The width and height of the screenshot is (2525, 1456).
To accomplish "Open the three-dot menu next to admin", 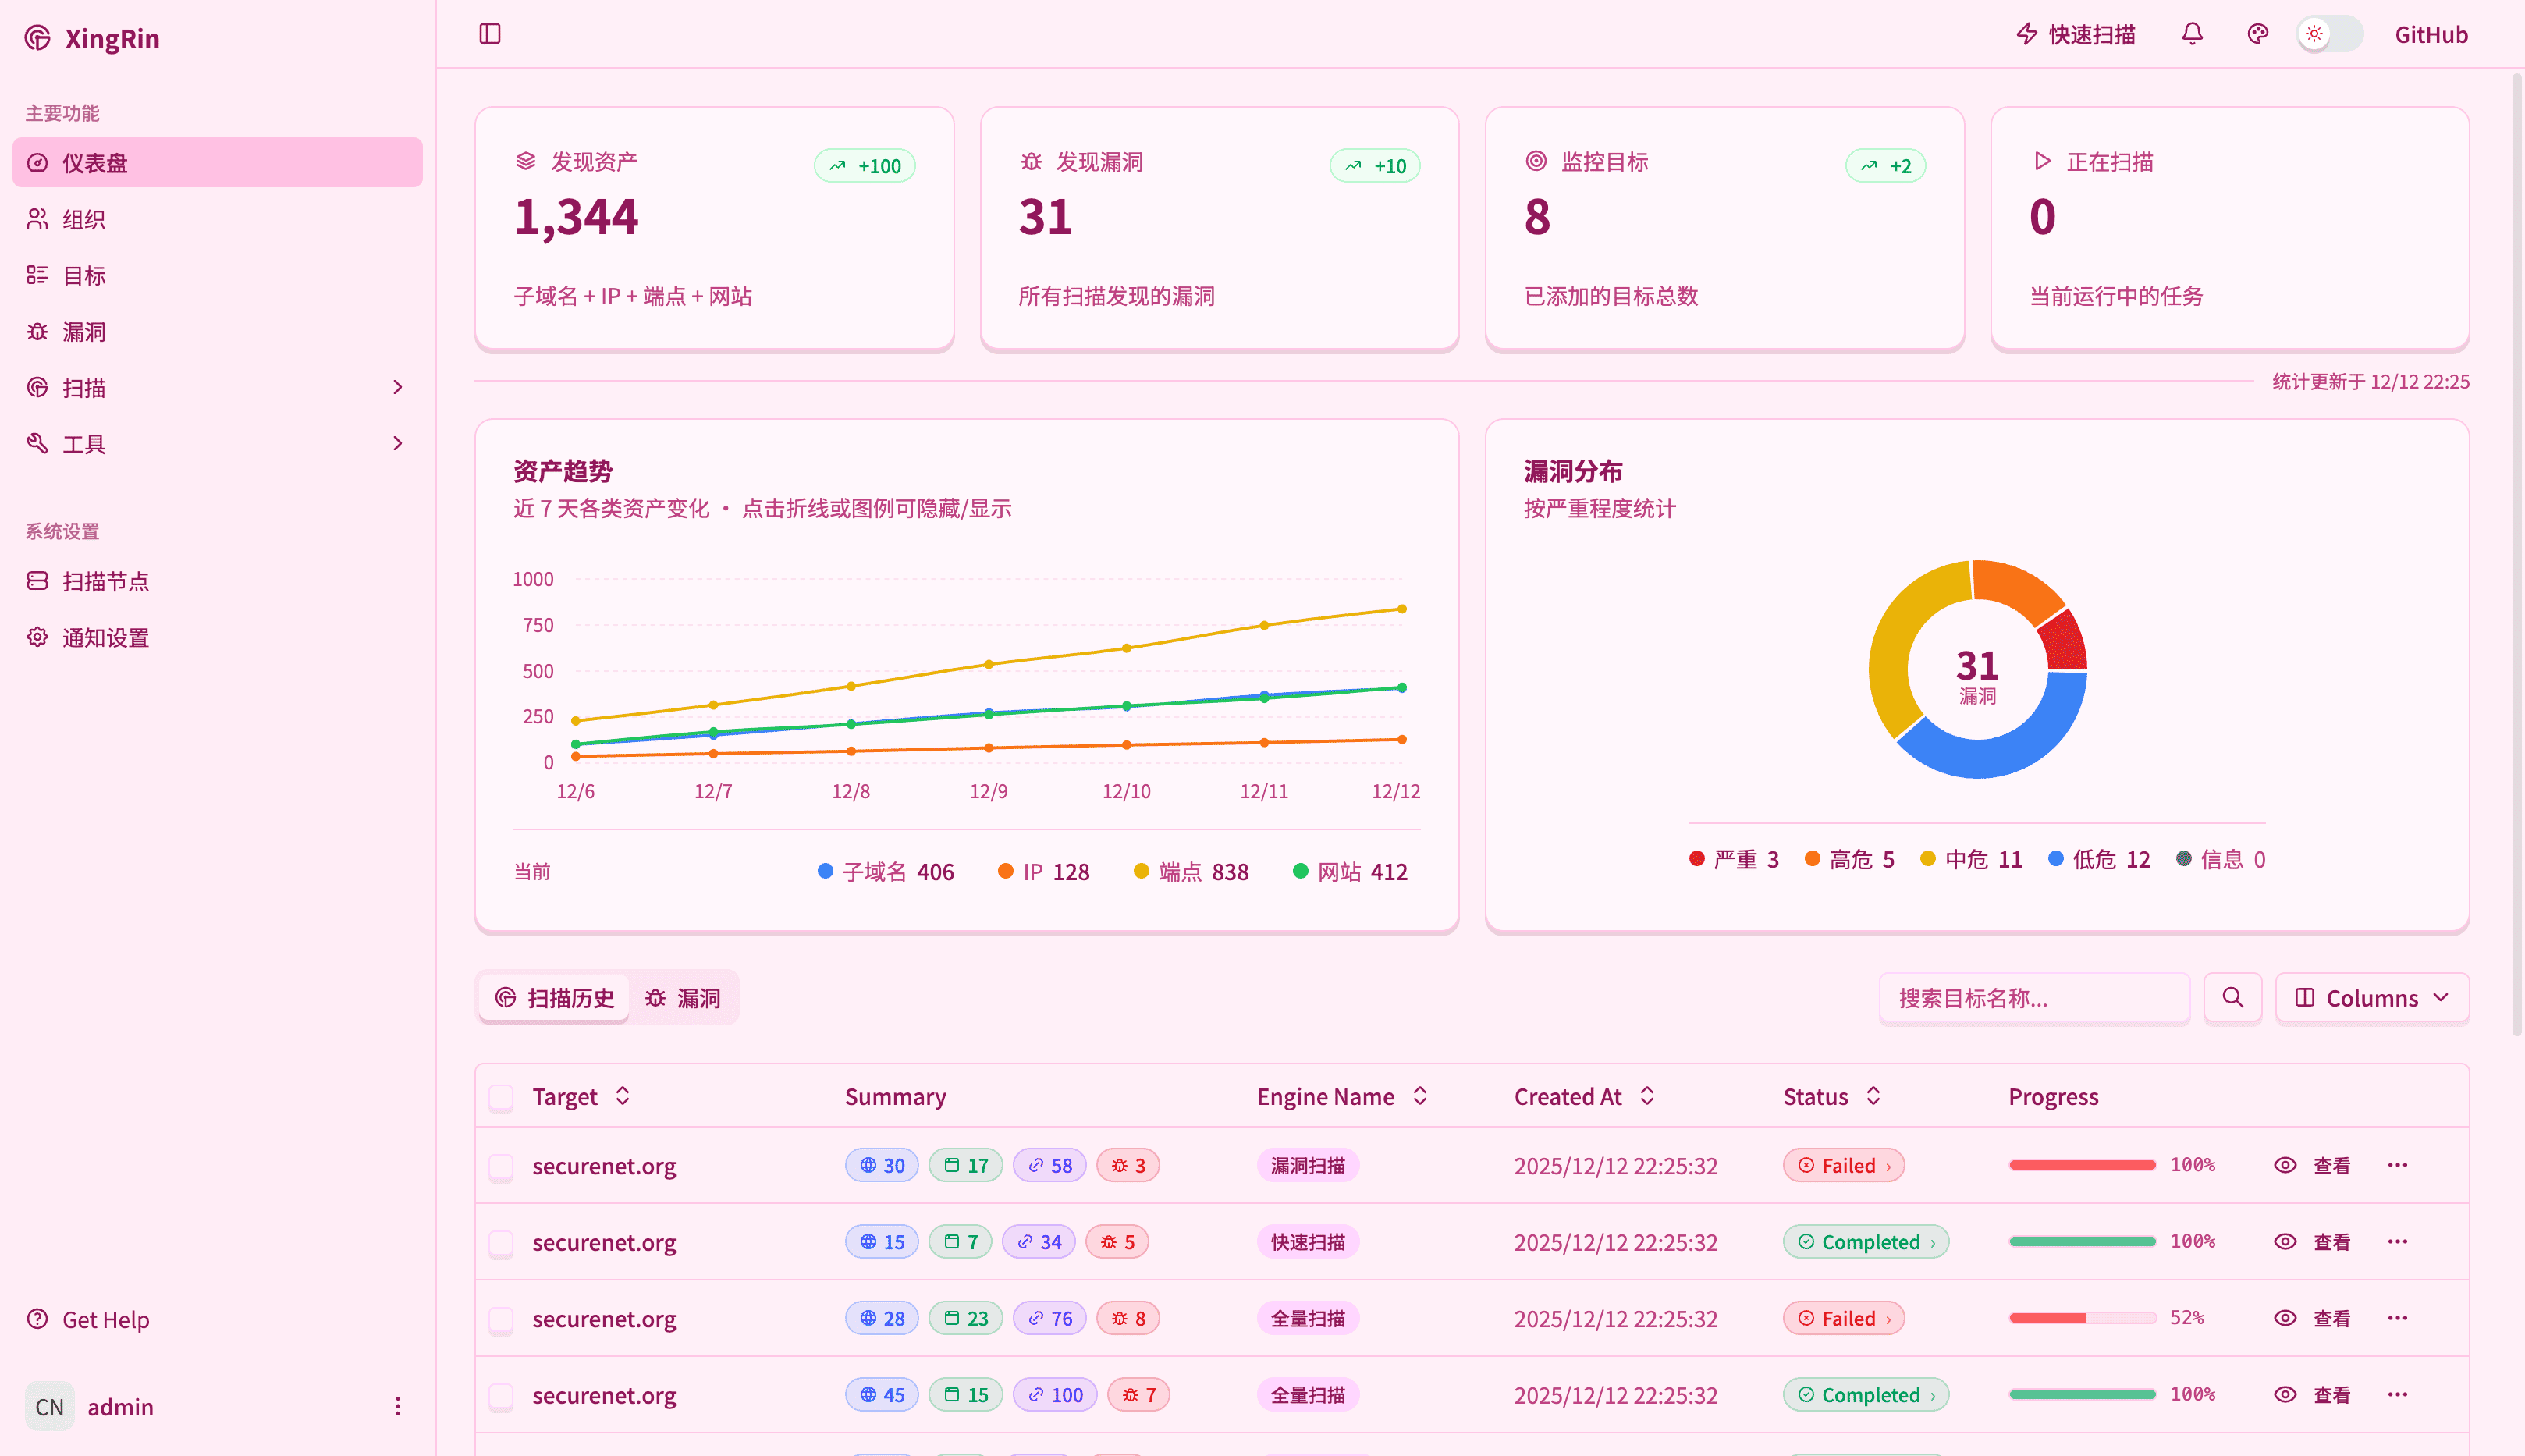I will [x=397, y=1406].
